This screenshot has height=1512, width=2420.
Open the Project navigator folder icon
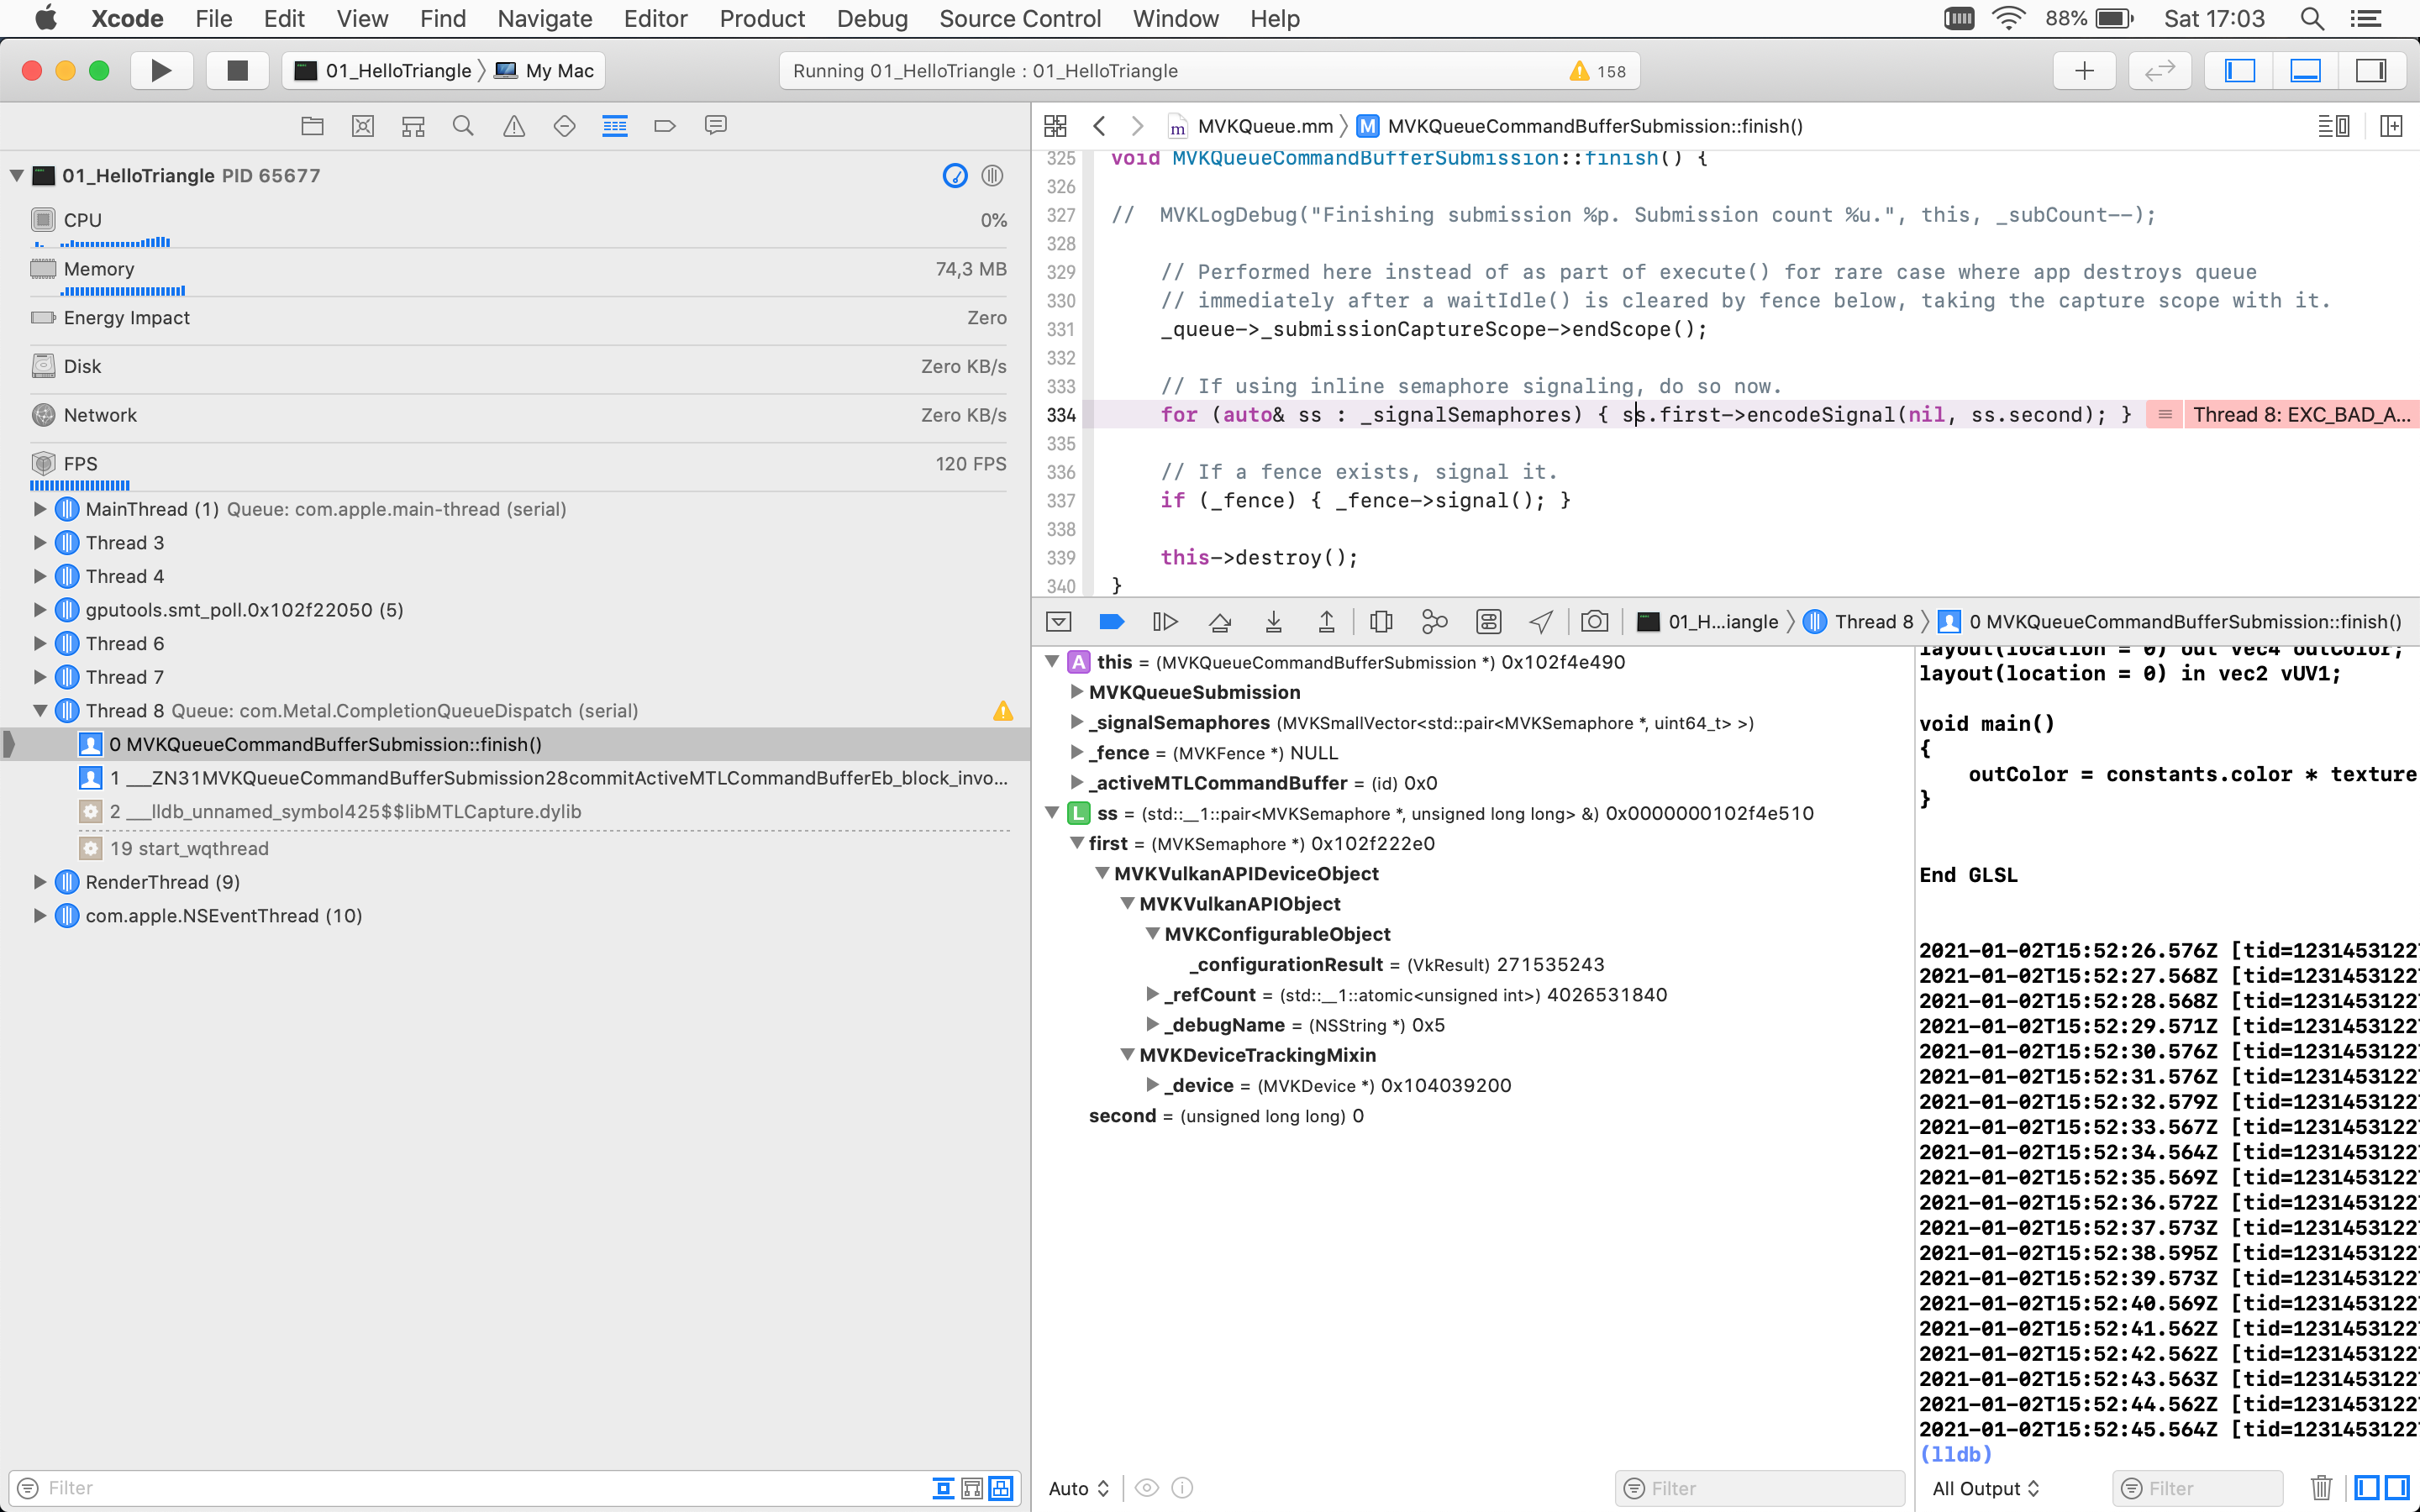[312, 125]
